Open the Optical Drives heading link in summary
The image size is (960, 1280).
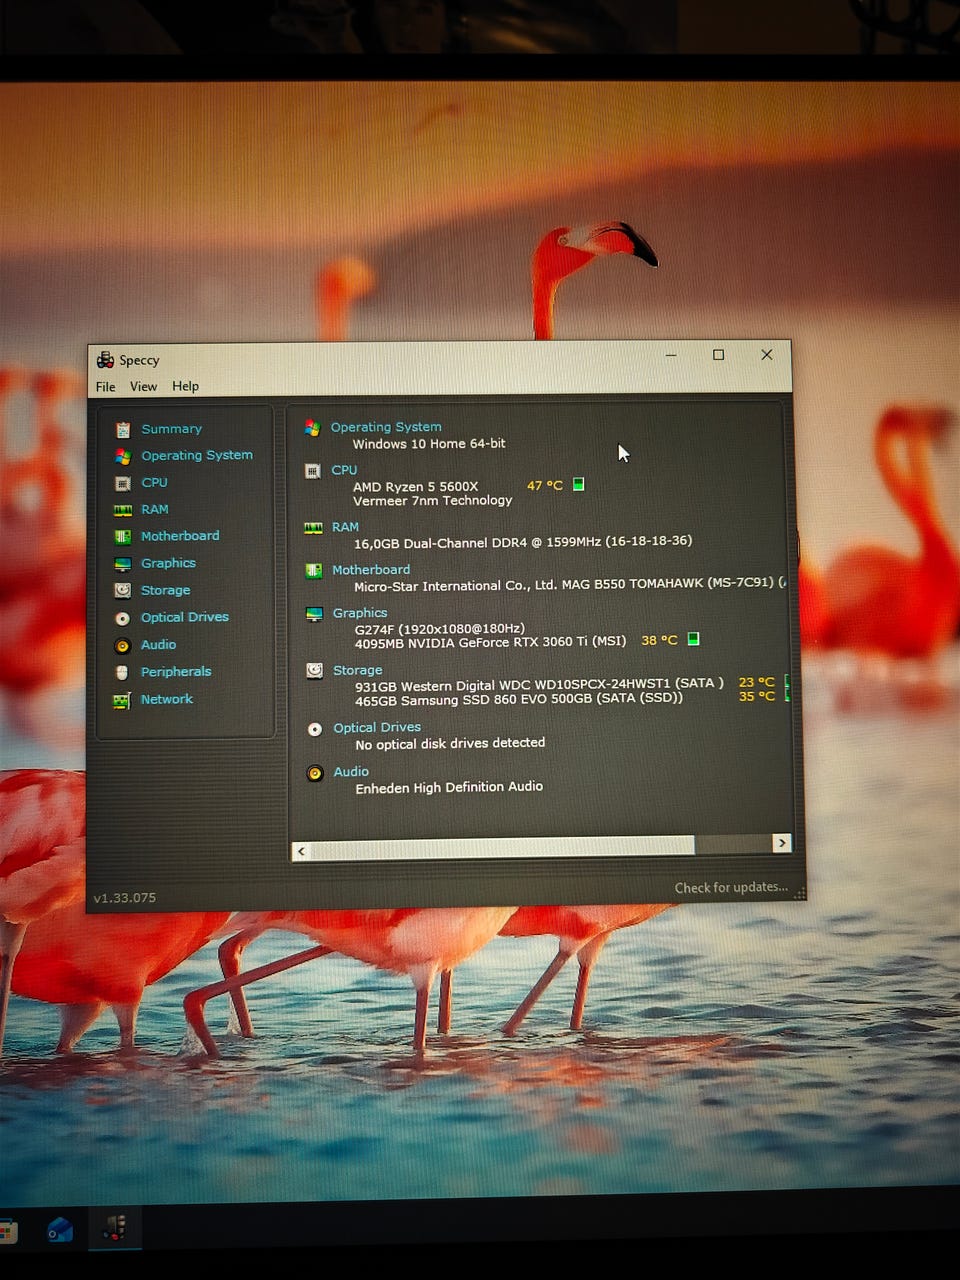[377, 728]
